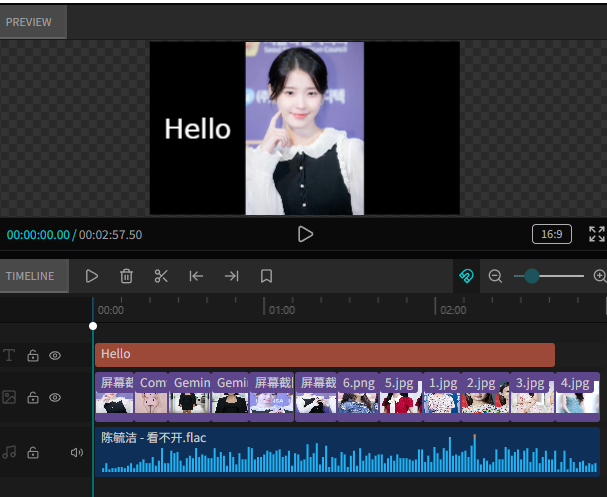The height and width of the screenshot is (497, 607).
Task: Play the timeline from the toolbar
Action: click(91, 276)
